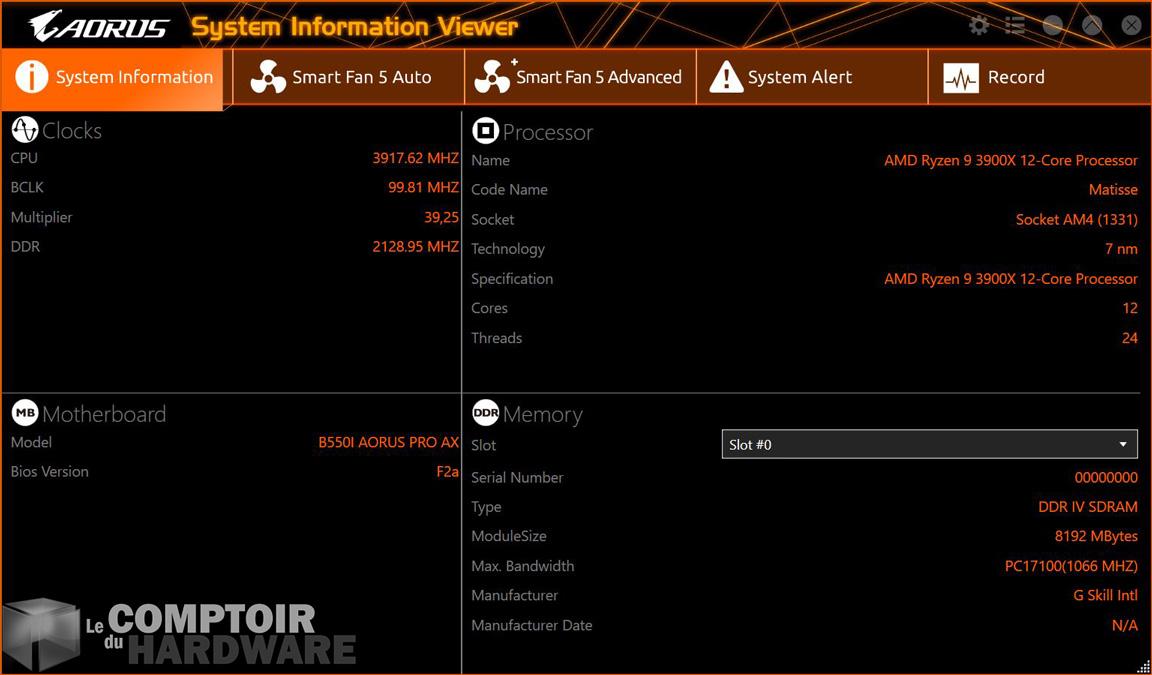Click the Socket AM4 (1331) value
Image resolution: width=1152 pixels, height=675 pixels.
tap(1076, 220)
